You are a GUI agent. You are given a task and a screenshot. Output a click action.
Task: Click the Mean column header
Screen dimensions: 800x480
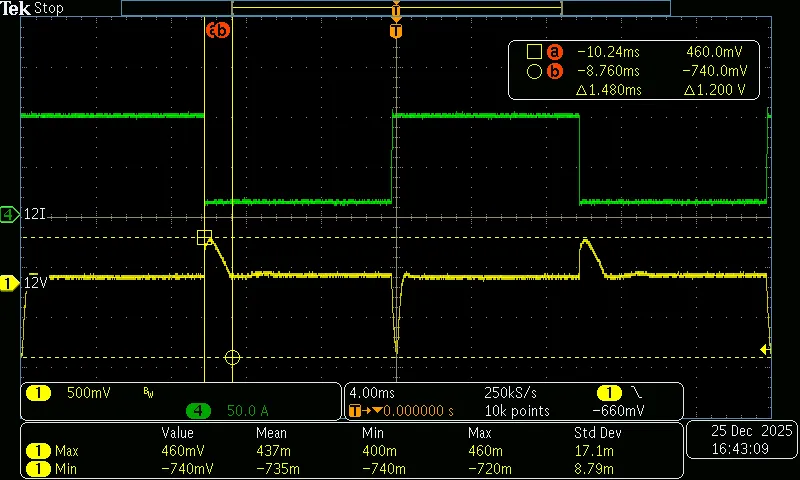[x=271, y=433]
